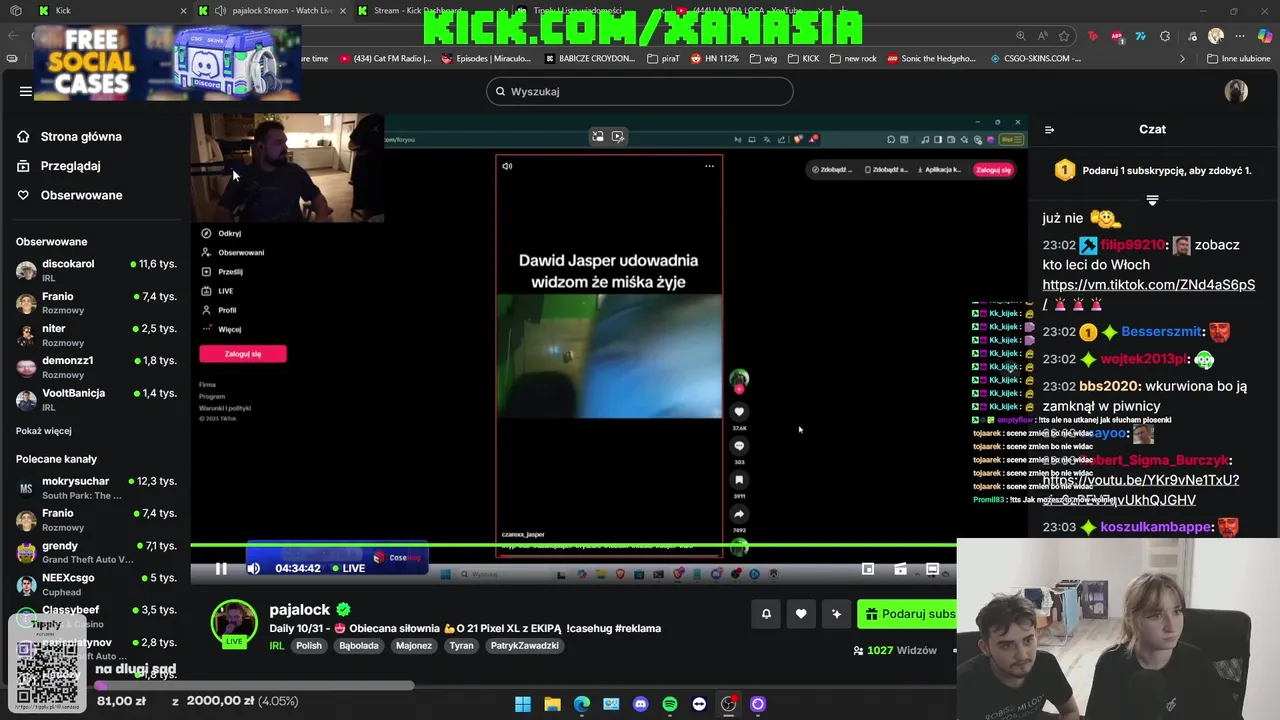Select the PatrykZawadzki tag

pyautogui.click(x=525, y=646)
